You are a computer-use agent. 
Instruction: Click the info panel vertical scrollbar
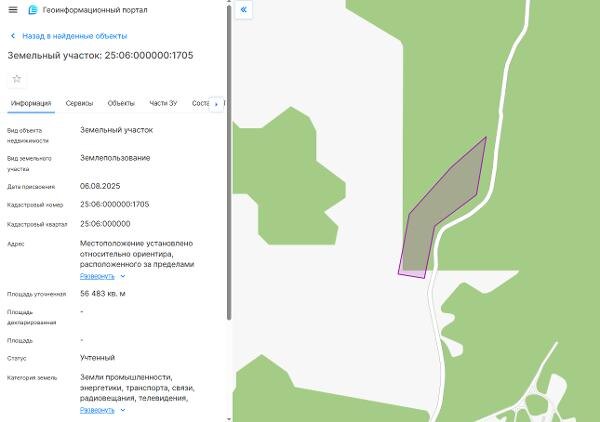[x=229, y=161]
